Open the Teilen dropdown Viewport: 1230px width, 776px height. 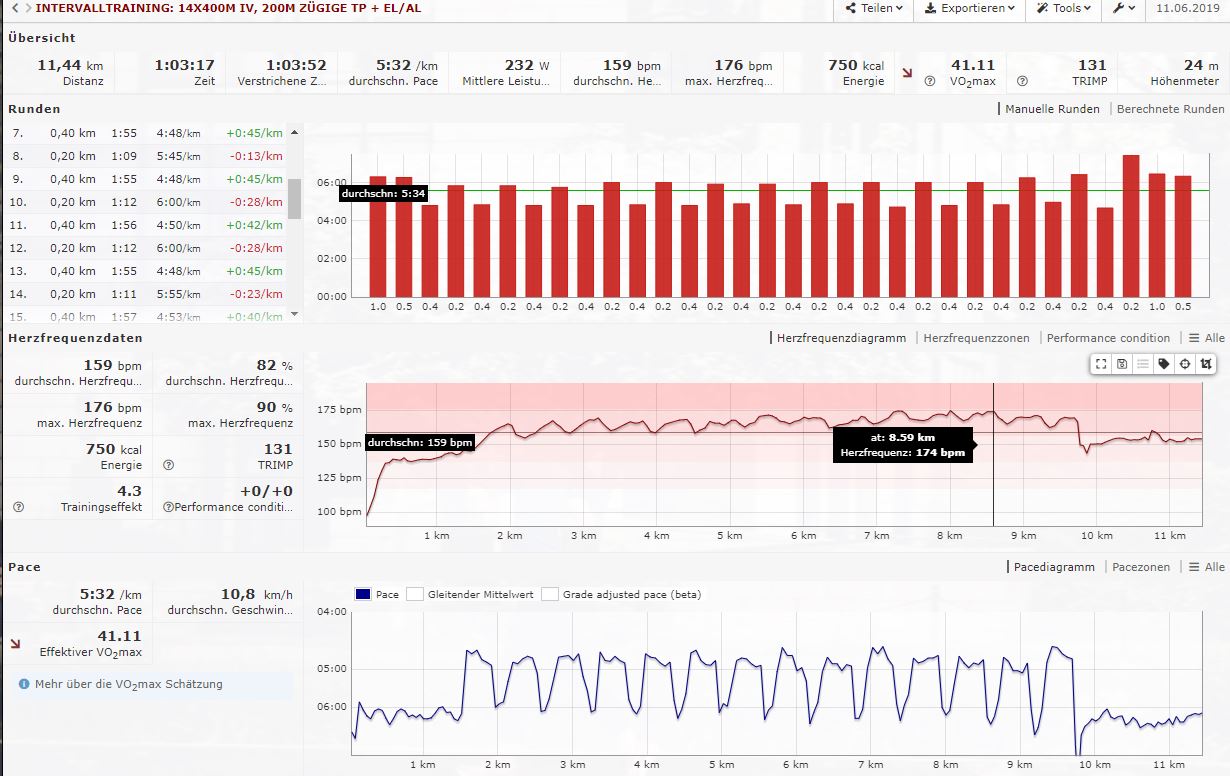[874, 8]
